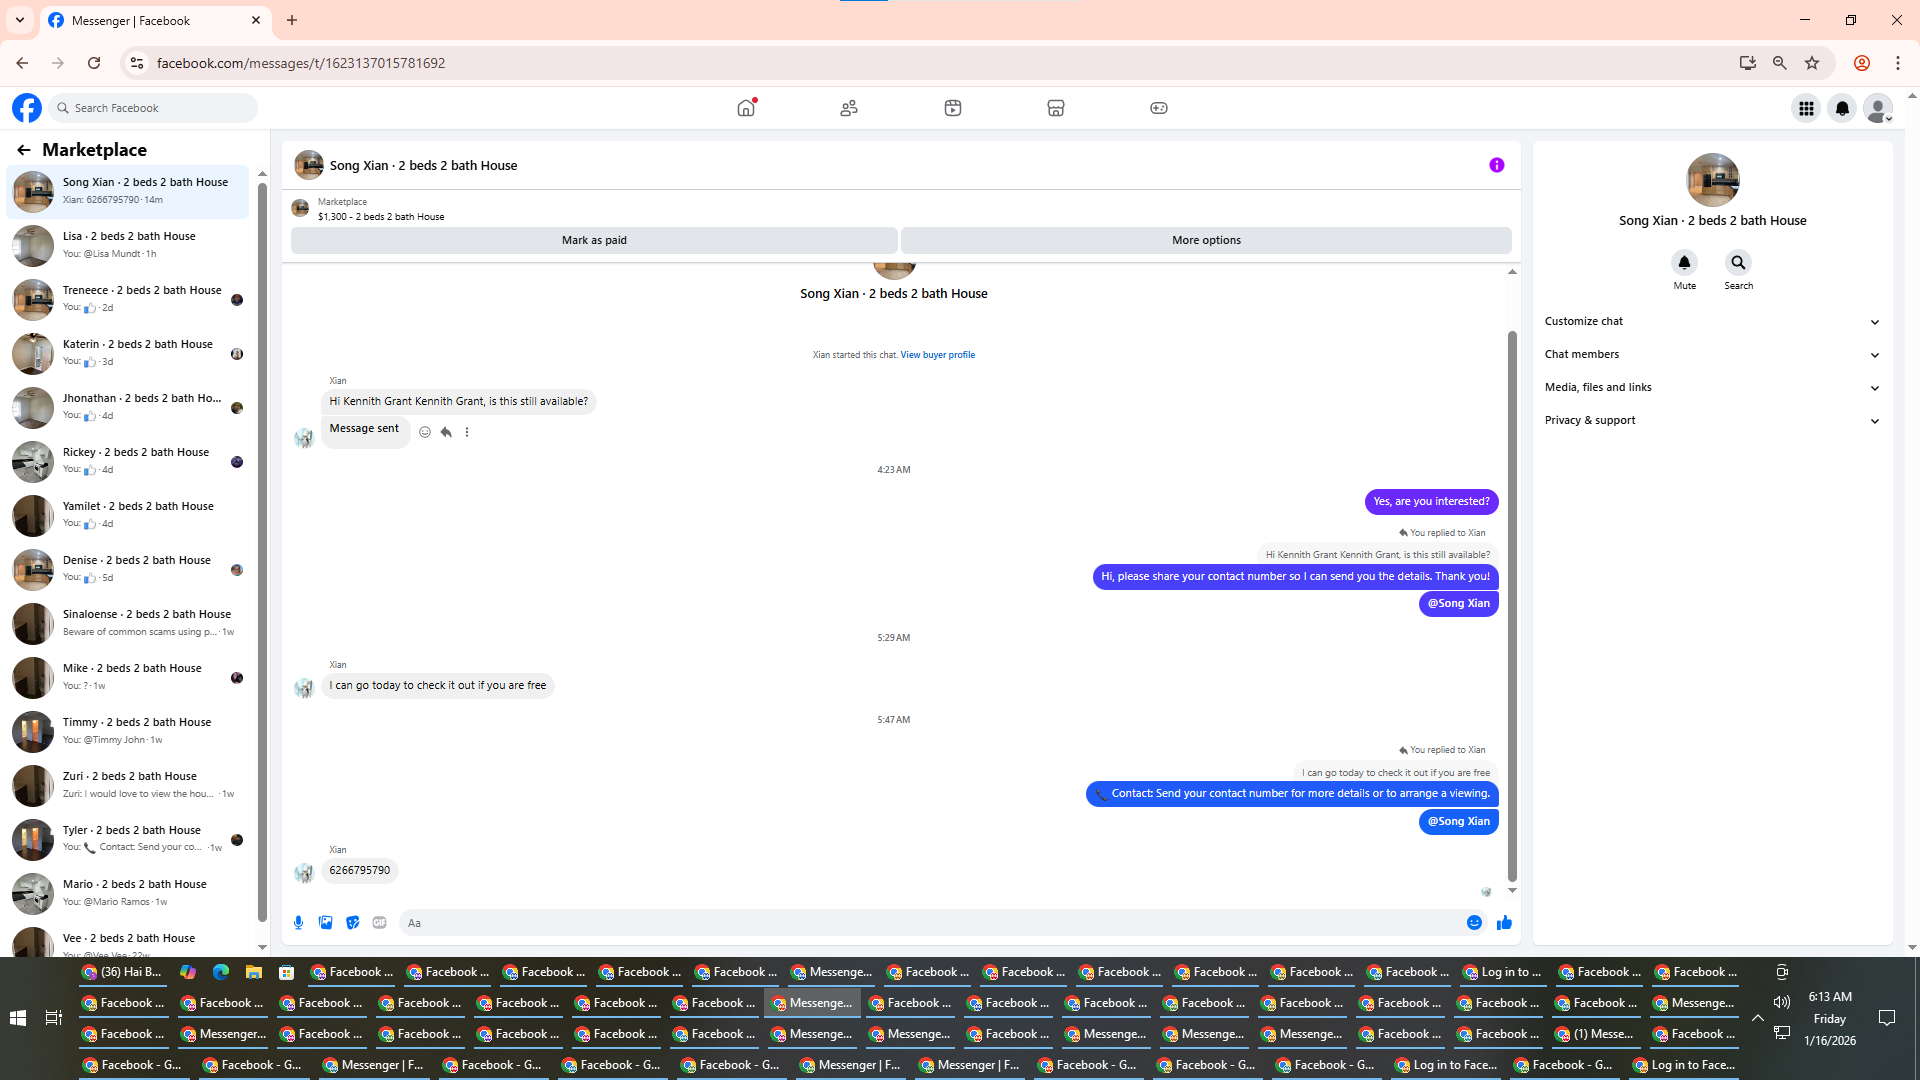Open the Facebook notifications bell
The image size is (1920, 1080).
pos(1842,108)
